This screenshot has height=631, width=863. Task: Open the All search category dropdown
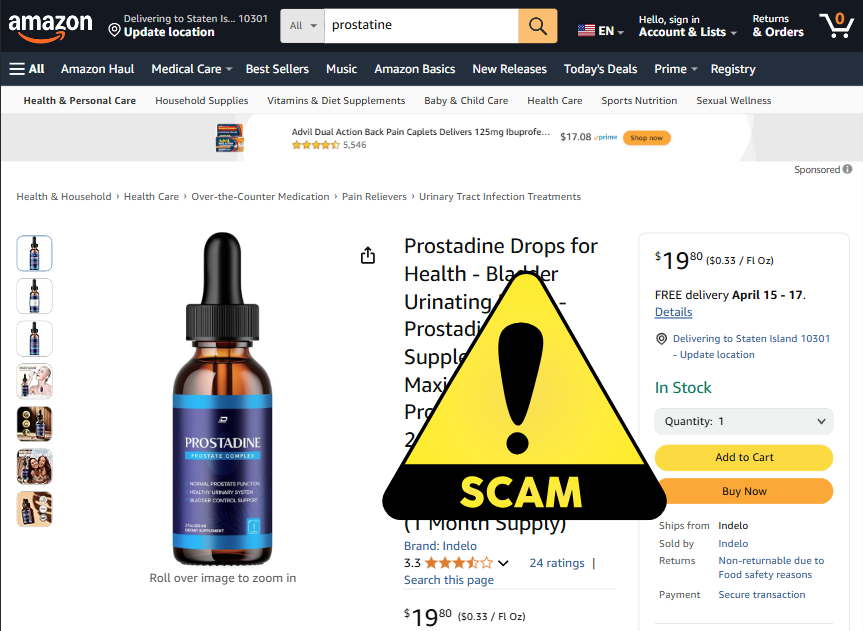coord(303,25)
